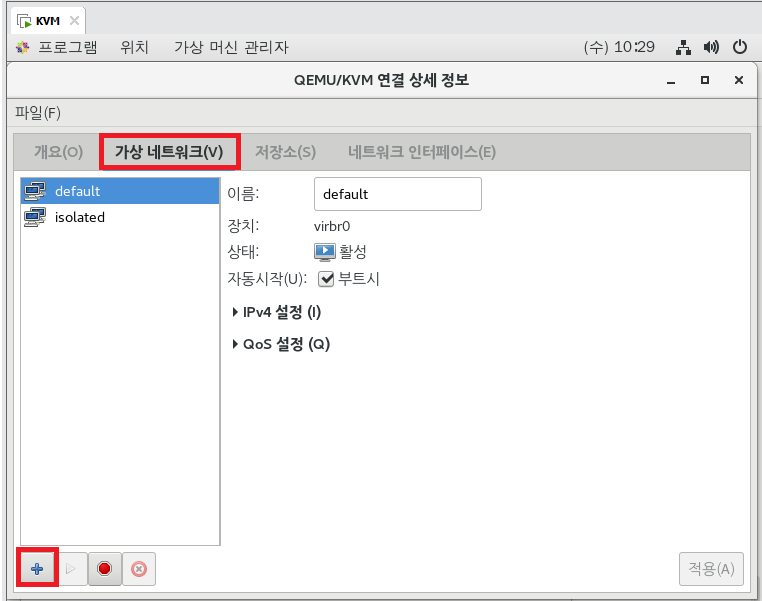This screenshot has width=762, height=601.
Task: Open the power icon menu in top bar
Action: click(x=740, y=47)
